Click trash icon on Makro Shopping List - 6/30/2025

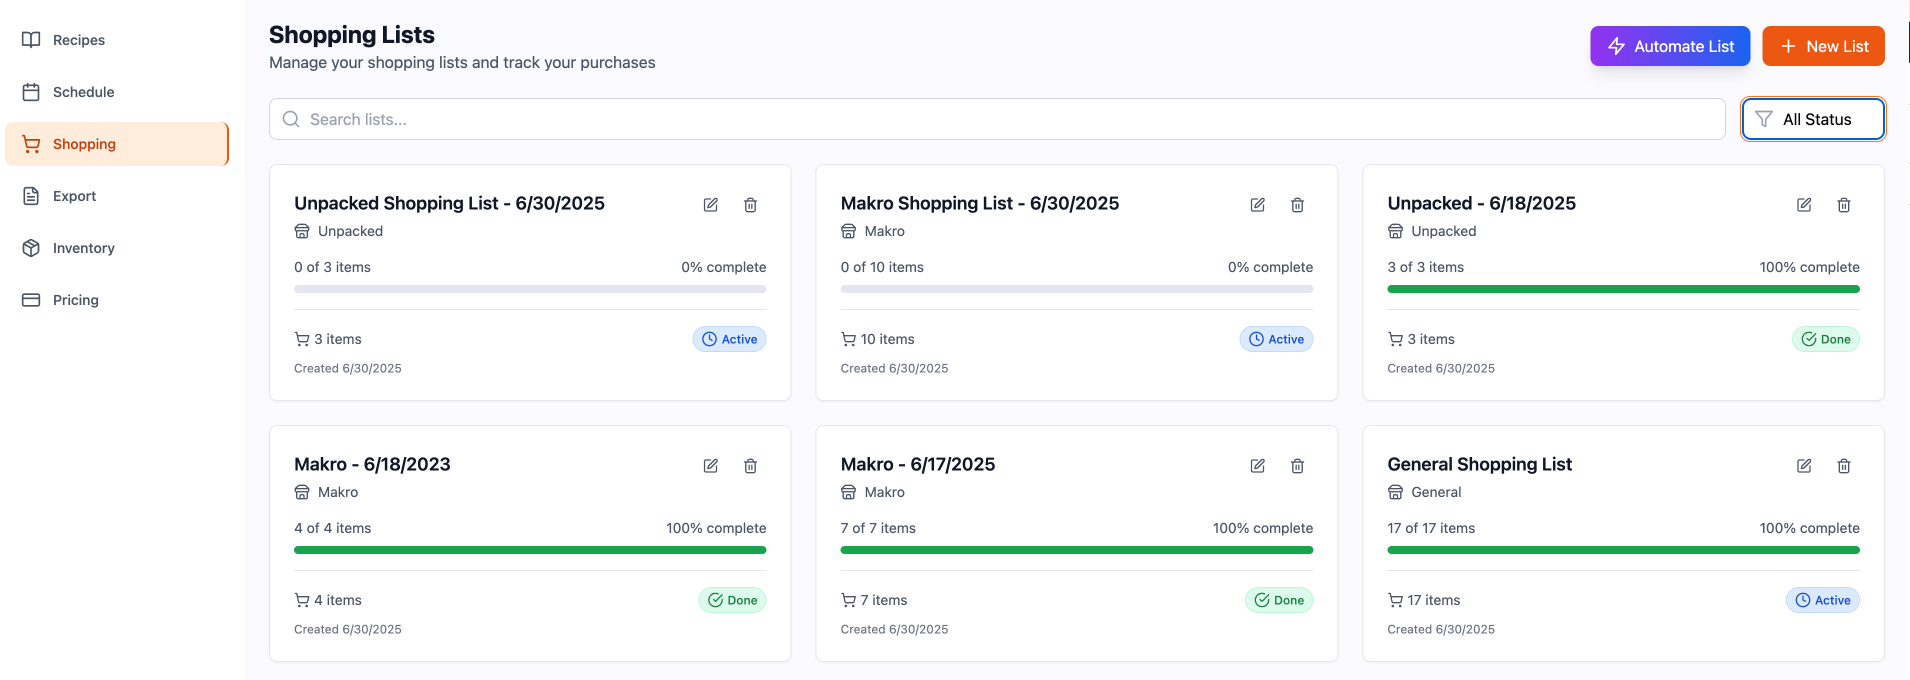1298,205
